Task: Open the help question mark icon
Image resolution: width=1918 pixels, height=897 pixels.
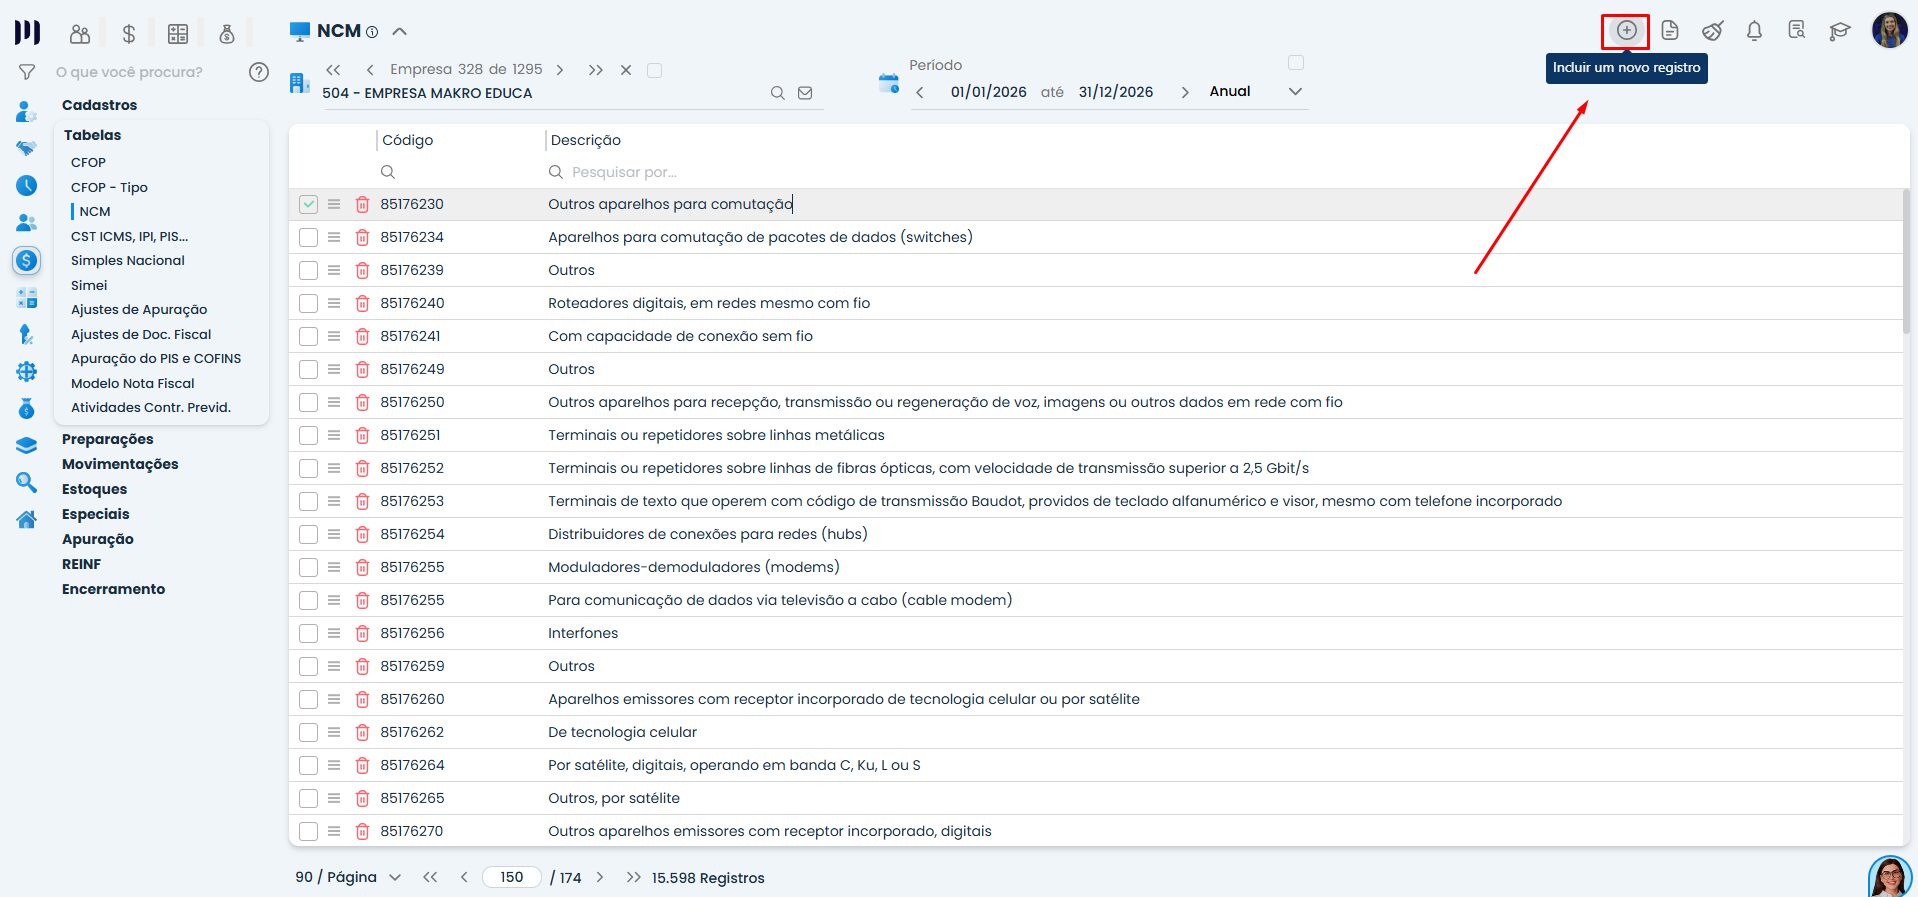Action: click(x=259, y=72)
